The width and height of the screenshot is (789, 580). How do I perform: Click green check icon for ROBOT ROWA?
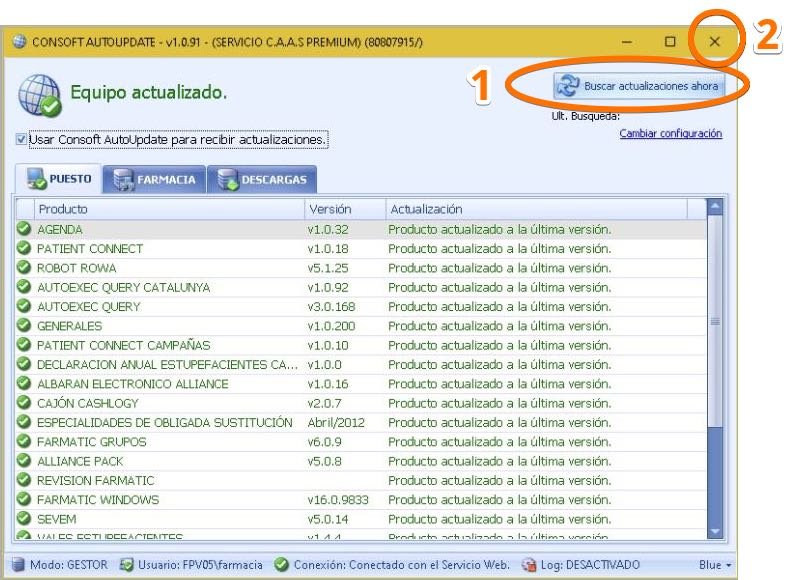click(x=24, y=267)
